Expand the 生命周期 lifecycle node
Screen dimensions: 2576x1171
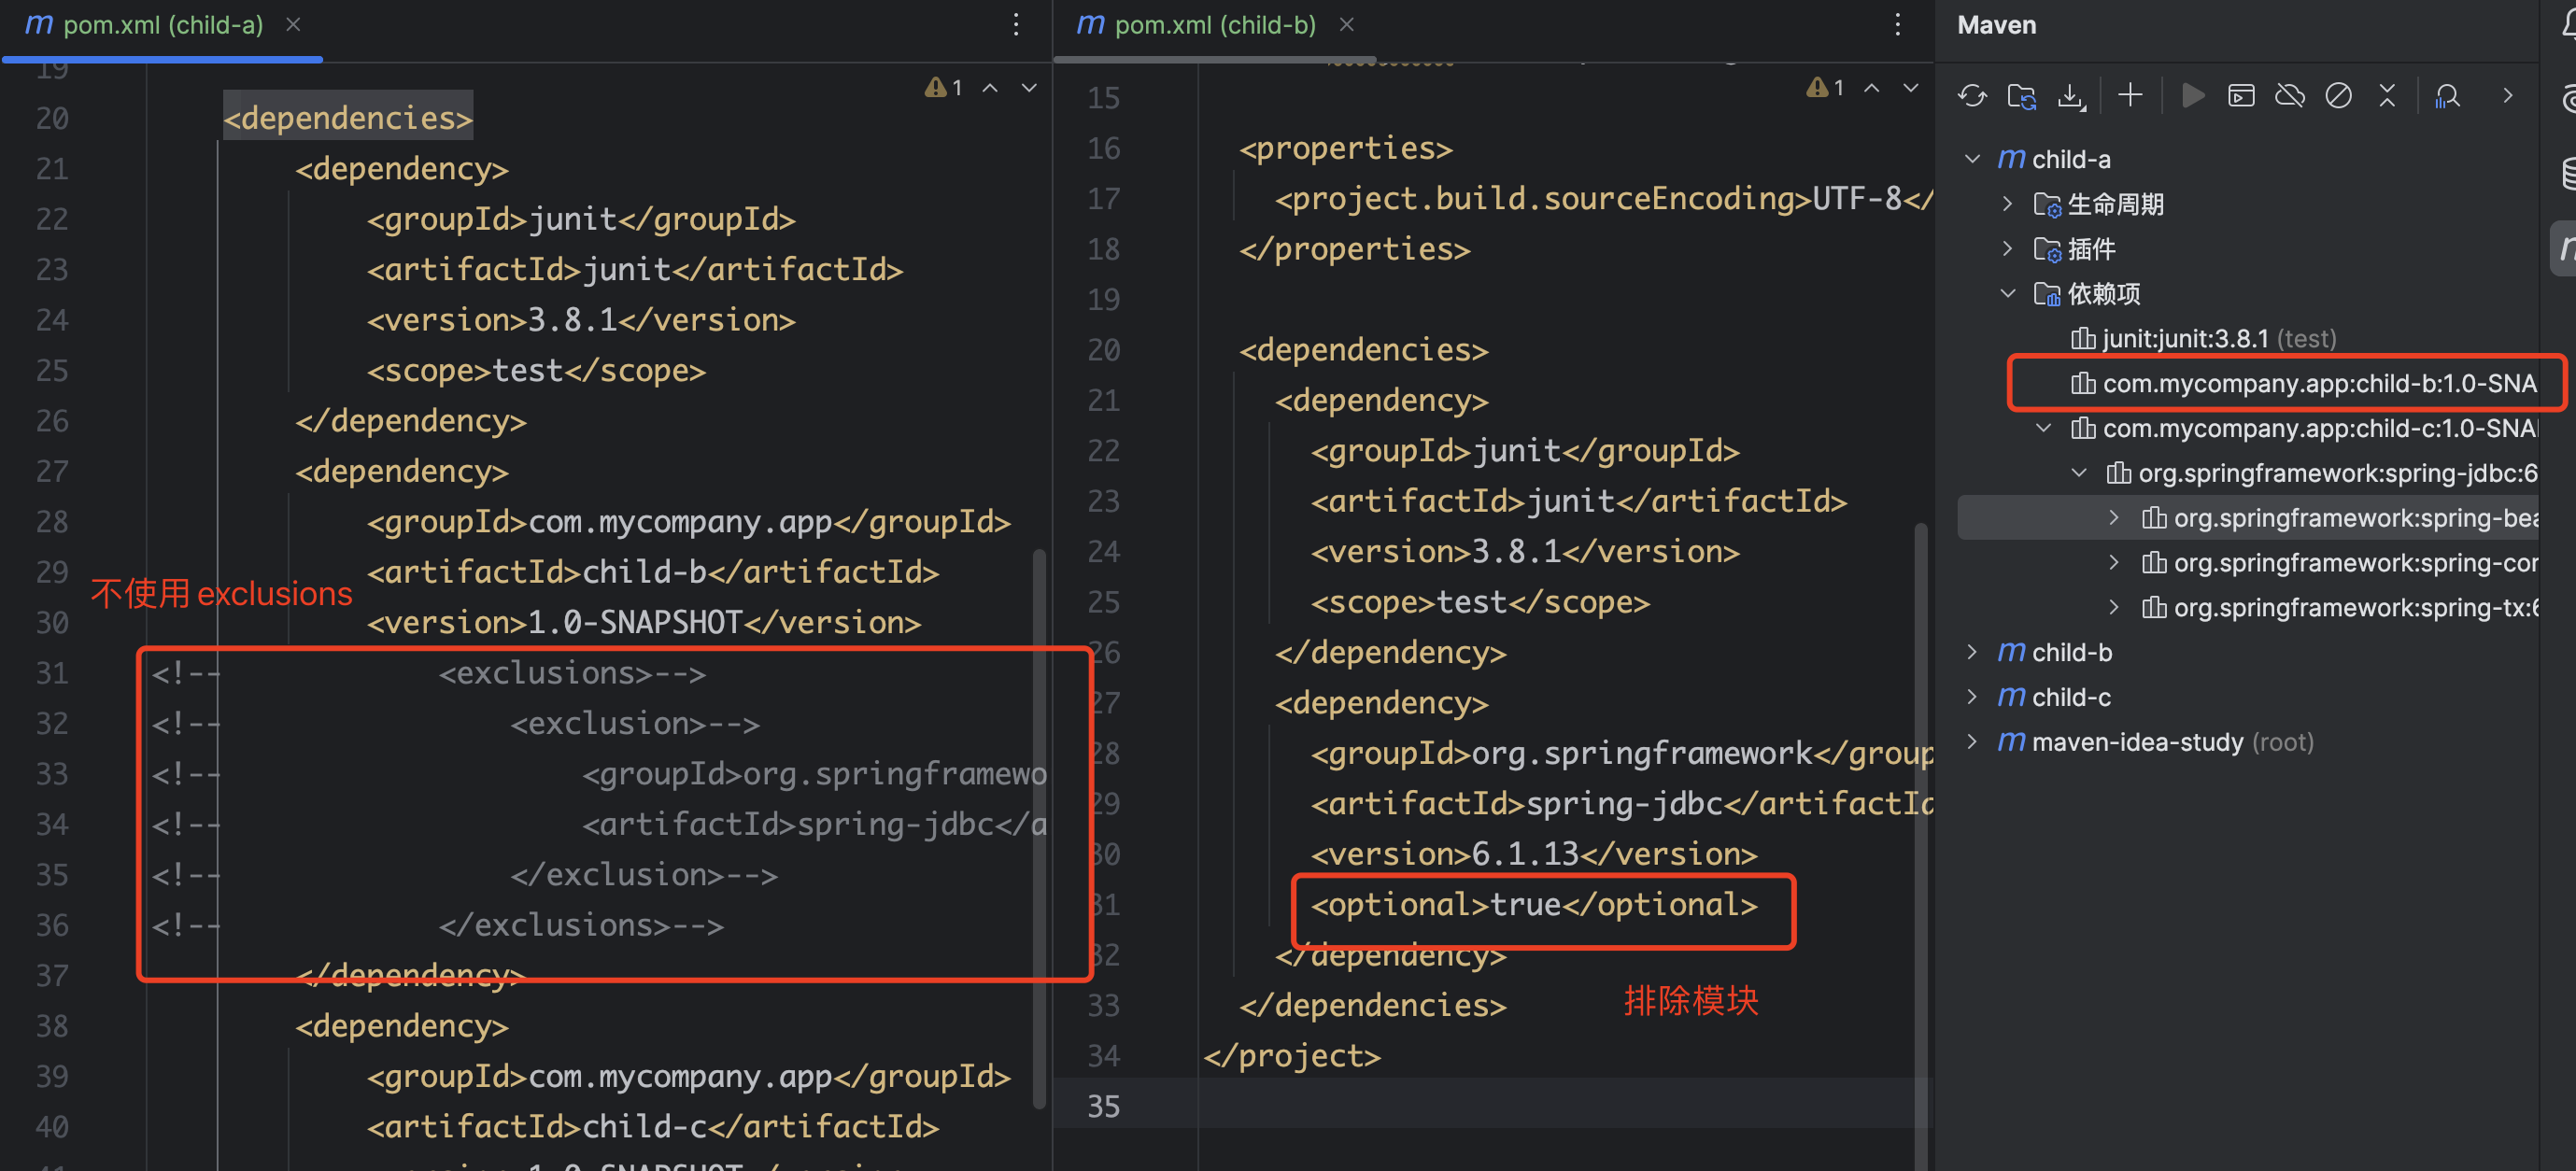point(2007,204)
